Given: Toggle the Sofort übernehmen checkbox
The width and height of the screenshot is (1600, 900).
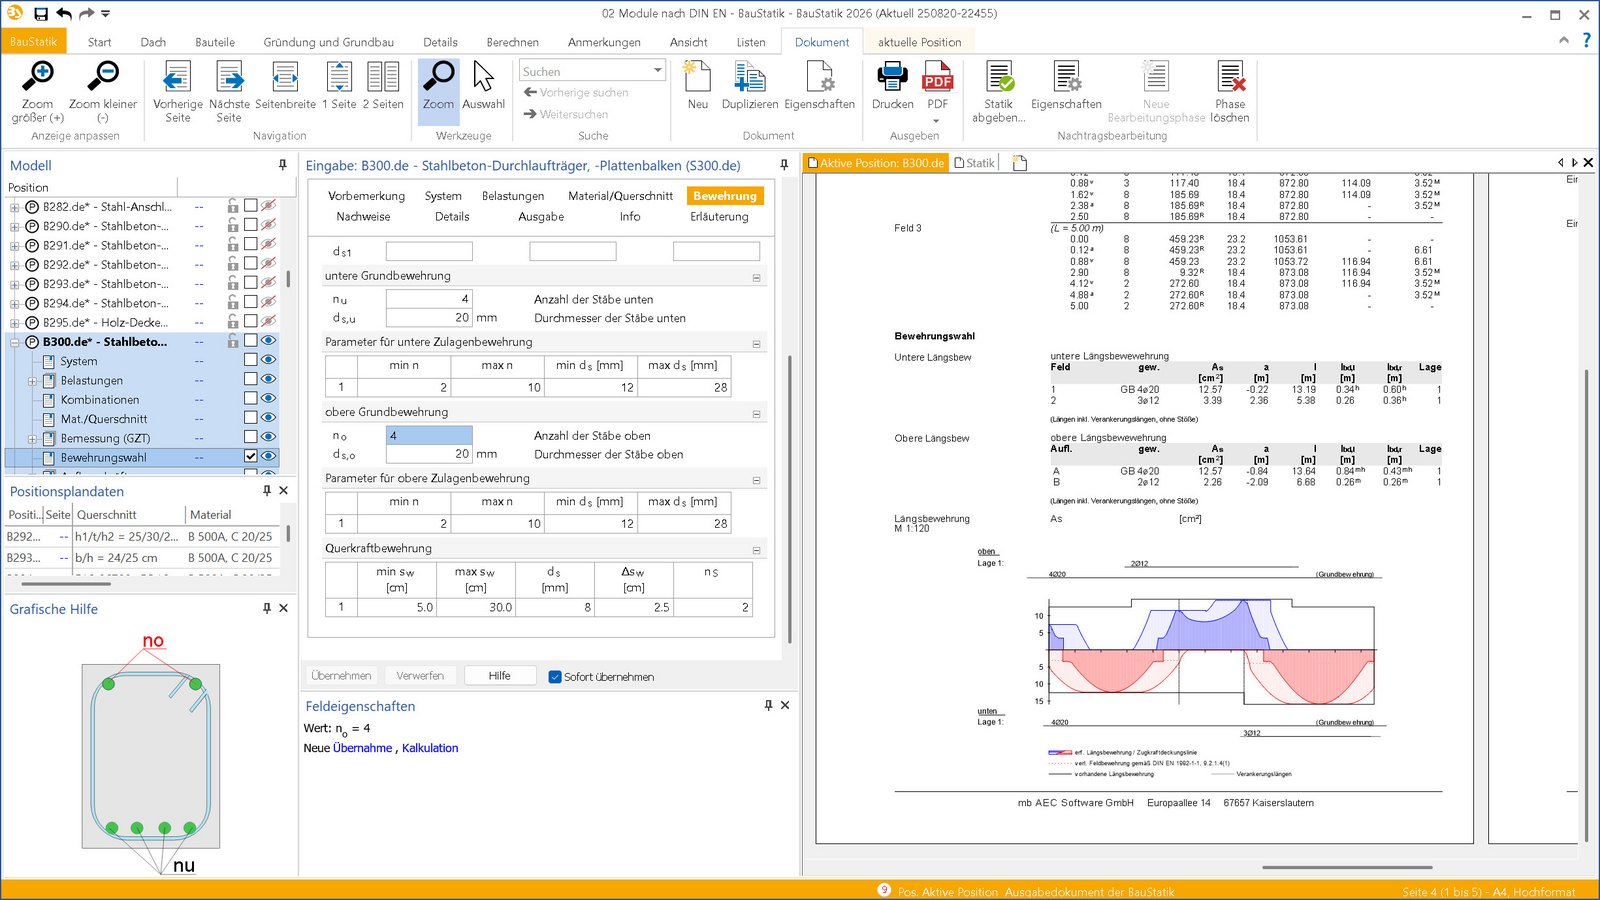Looking at the screenshot, I should [x=555, y=677].
